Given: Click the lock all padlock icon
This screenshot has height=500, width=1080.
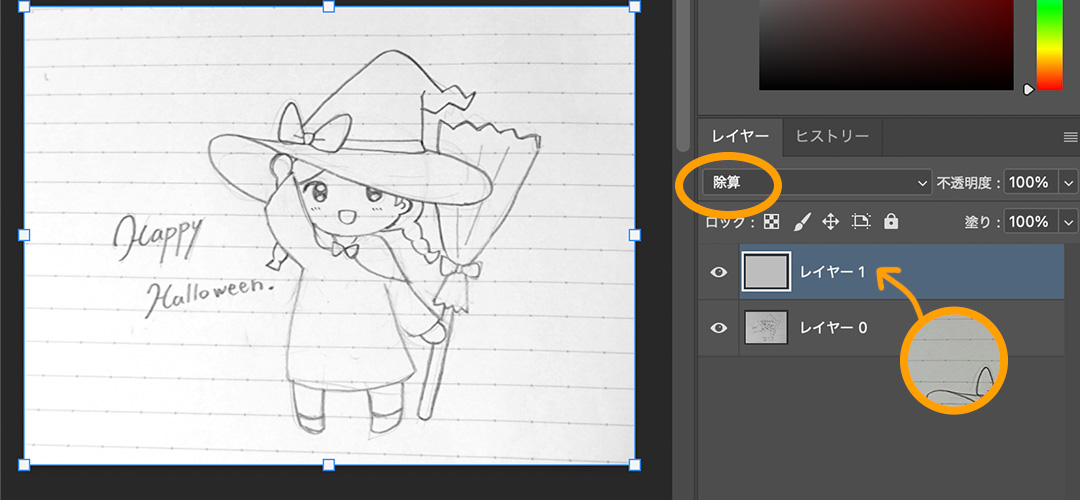Looking at the screenshot, I should pyautogui.click(x=891, y=221).
